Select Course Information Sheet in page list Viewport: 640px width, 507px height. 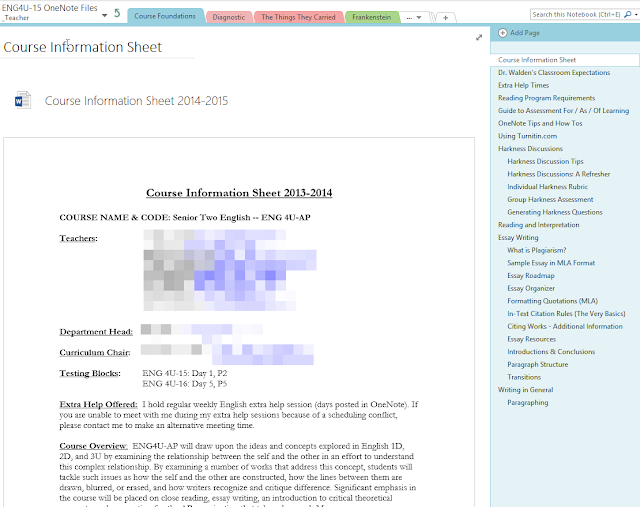point(537,60)
